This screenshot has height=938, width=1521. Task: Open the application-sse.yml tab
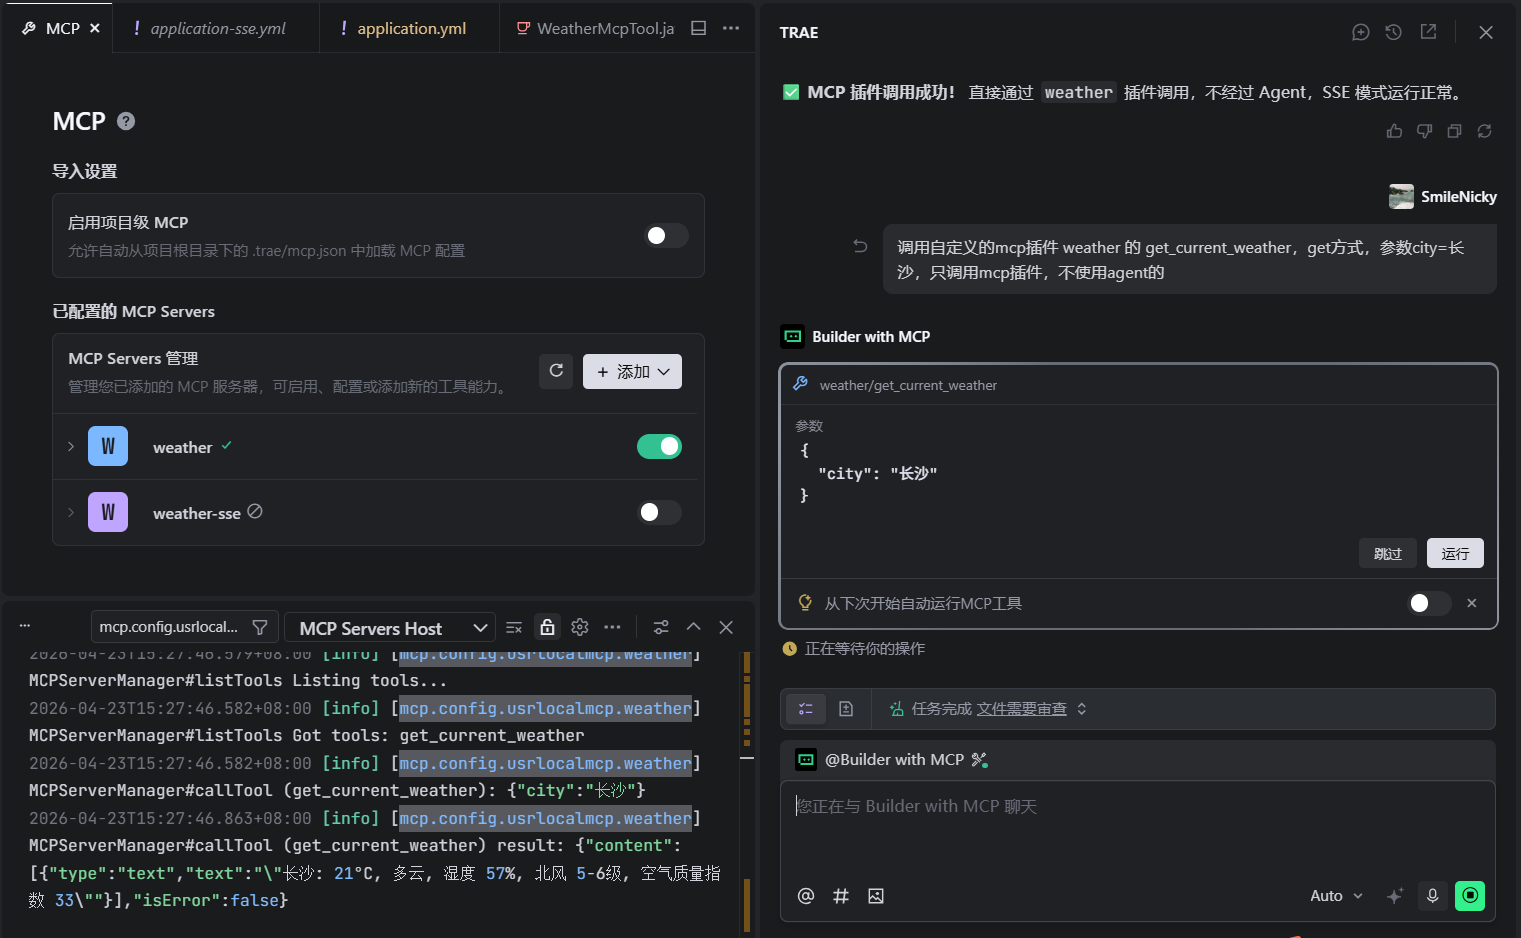click(x=215, y=28)
